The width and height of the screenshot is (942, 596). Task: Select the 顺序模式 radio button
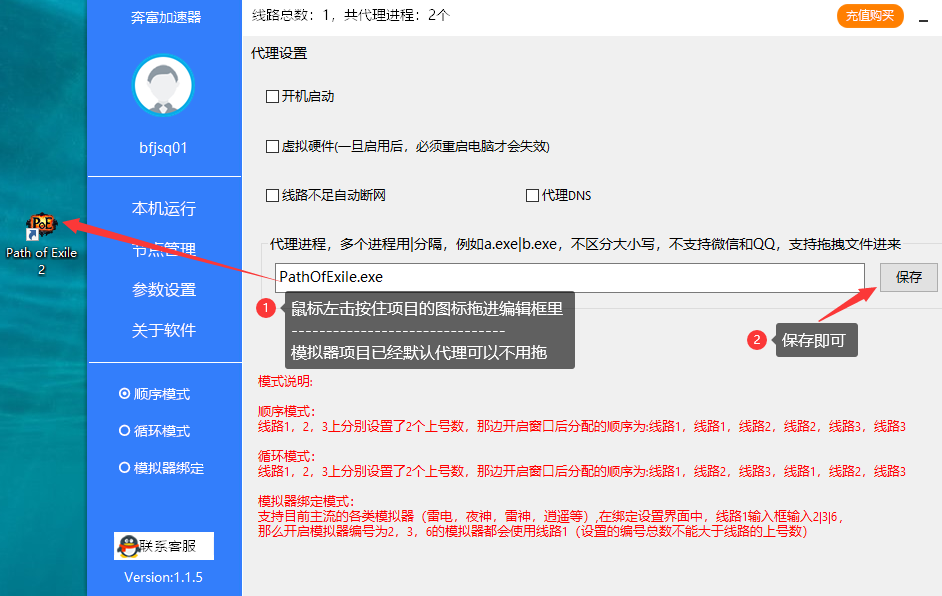125,394
